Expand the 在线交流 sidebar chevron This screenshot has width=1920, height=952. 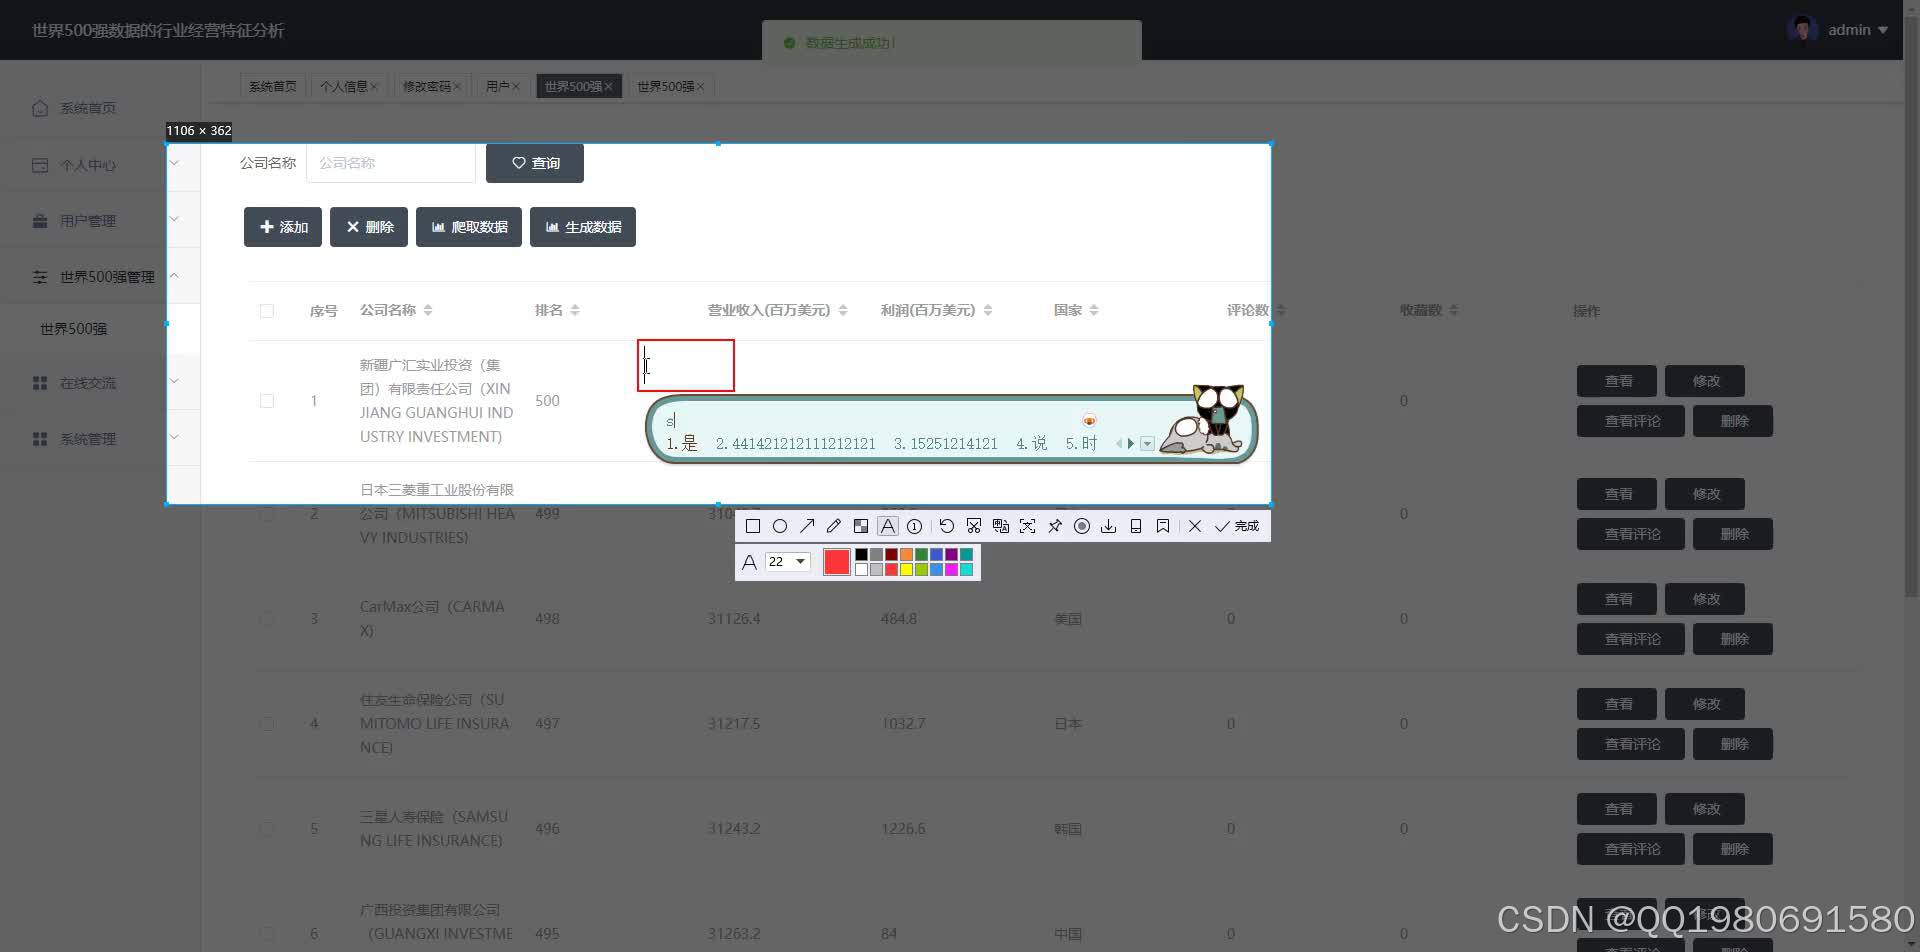point(174,380)
